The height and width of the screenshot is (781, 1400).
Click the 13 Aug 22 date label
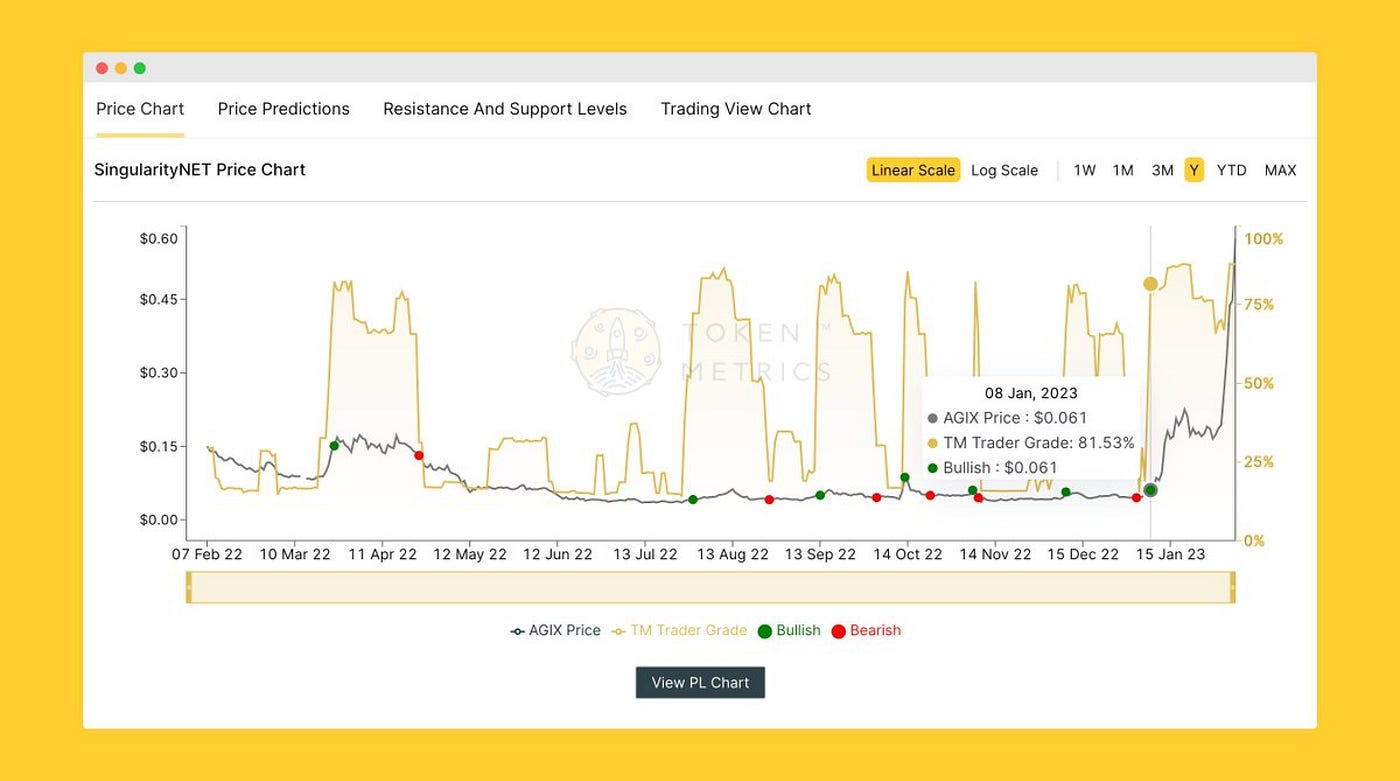pyautogui.click(x=733, y=554)
